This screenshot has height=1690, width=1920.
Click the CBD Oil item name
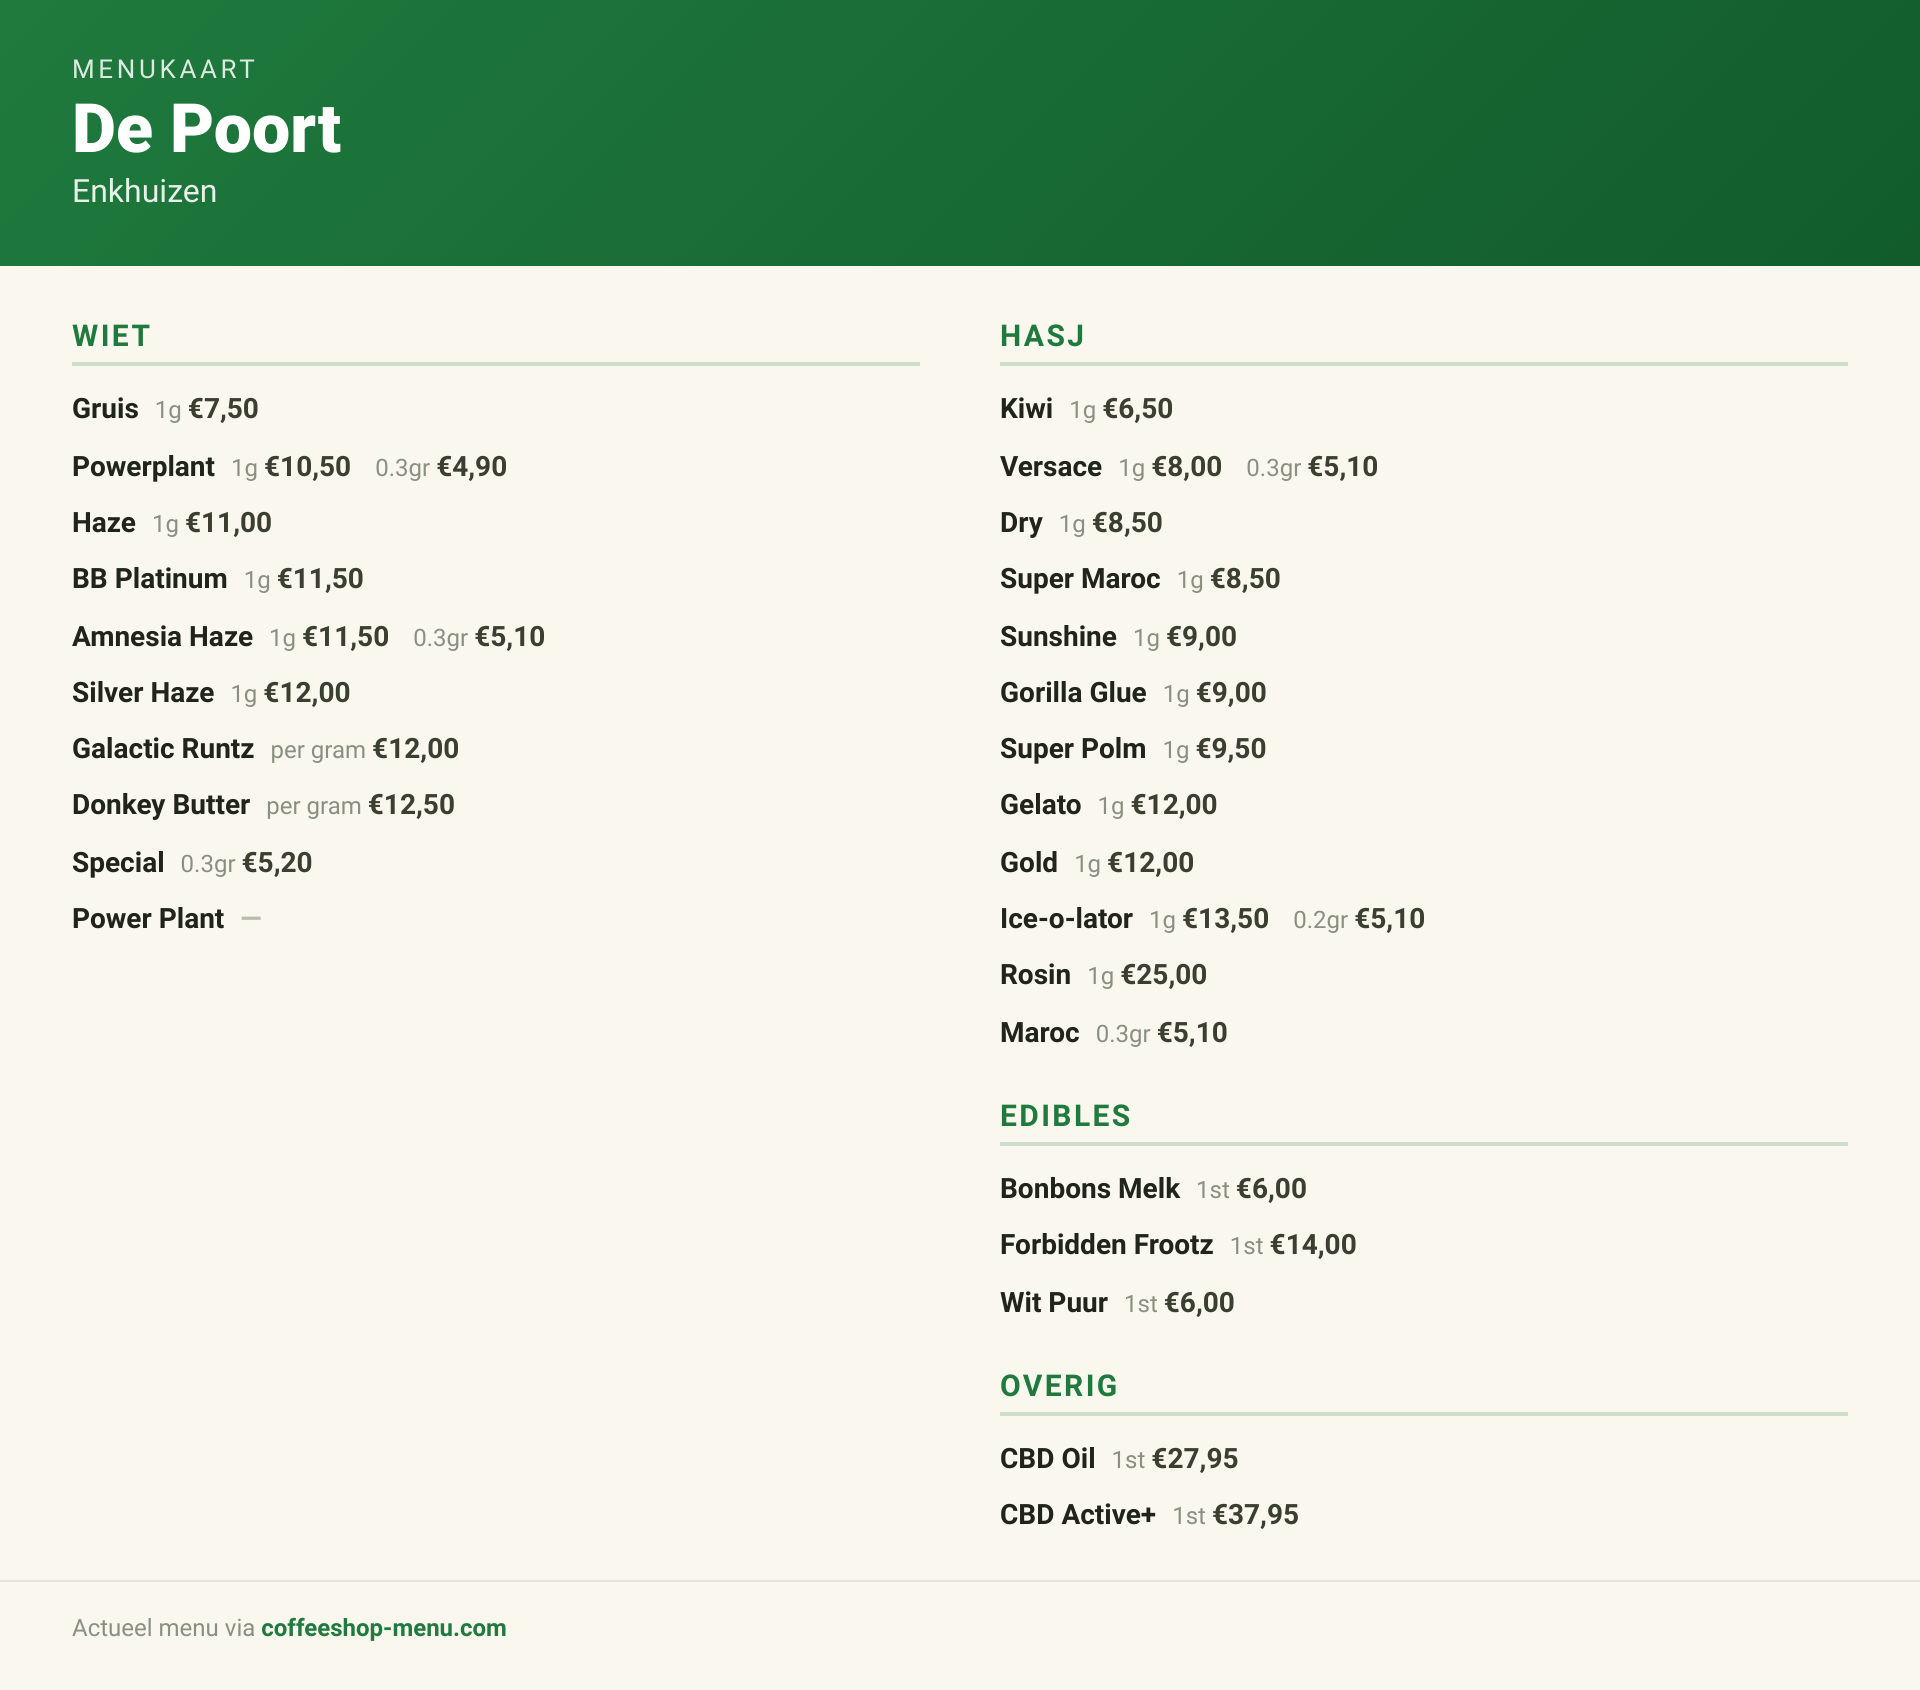1048,1459
